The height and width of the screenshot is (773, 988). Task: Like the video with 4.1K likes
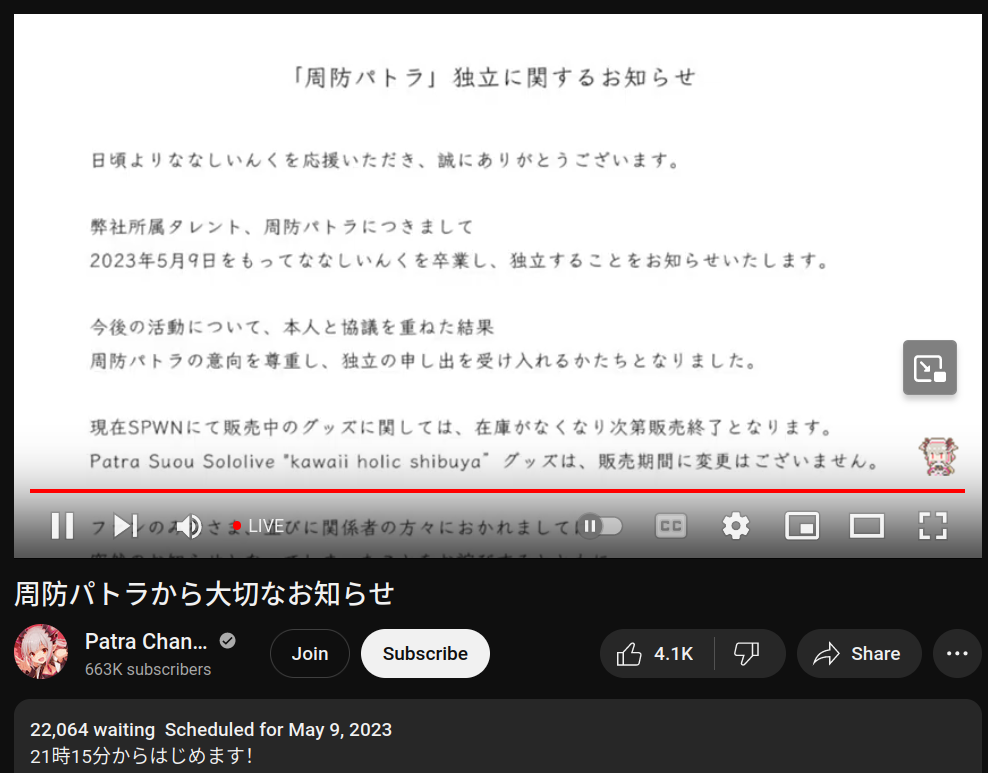657,653
